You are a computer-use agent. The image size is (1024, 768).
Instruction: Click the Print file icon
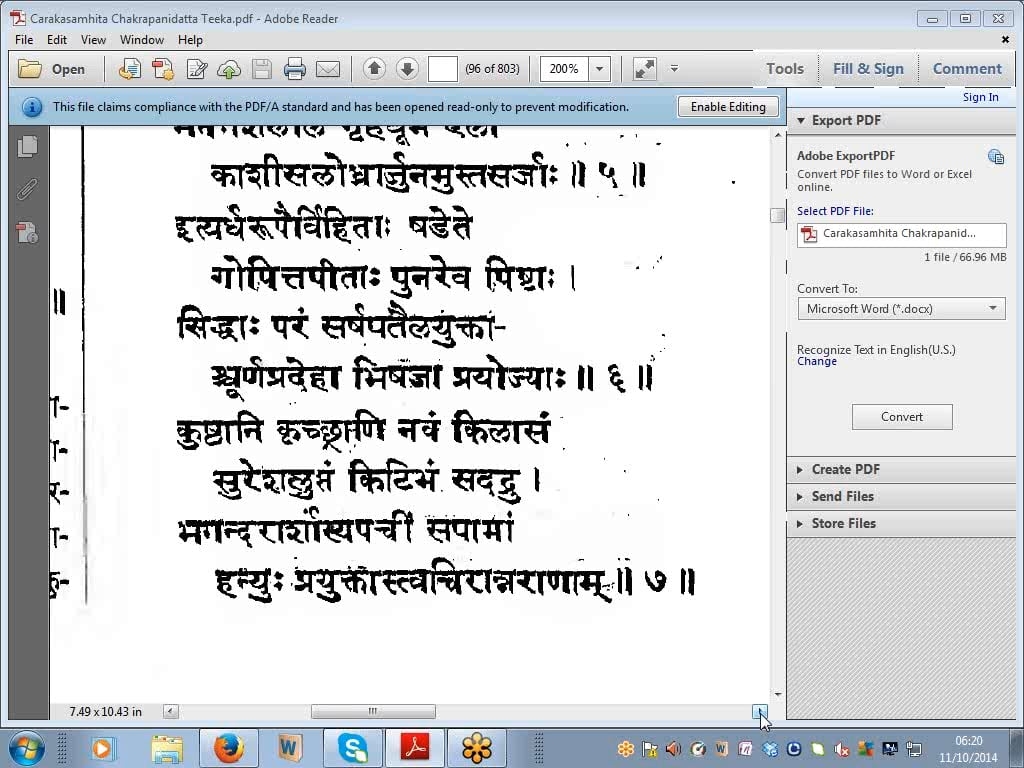[x=294, y=69]
